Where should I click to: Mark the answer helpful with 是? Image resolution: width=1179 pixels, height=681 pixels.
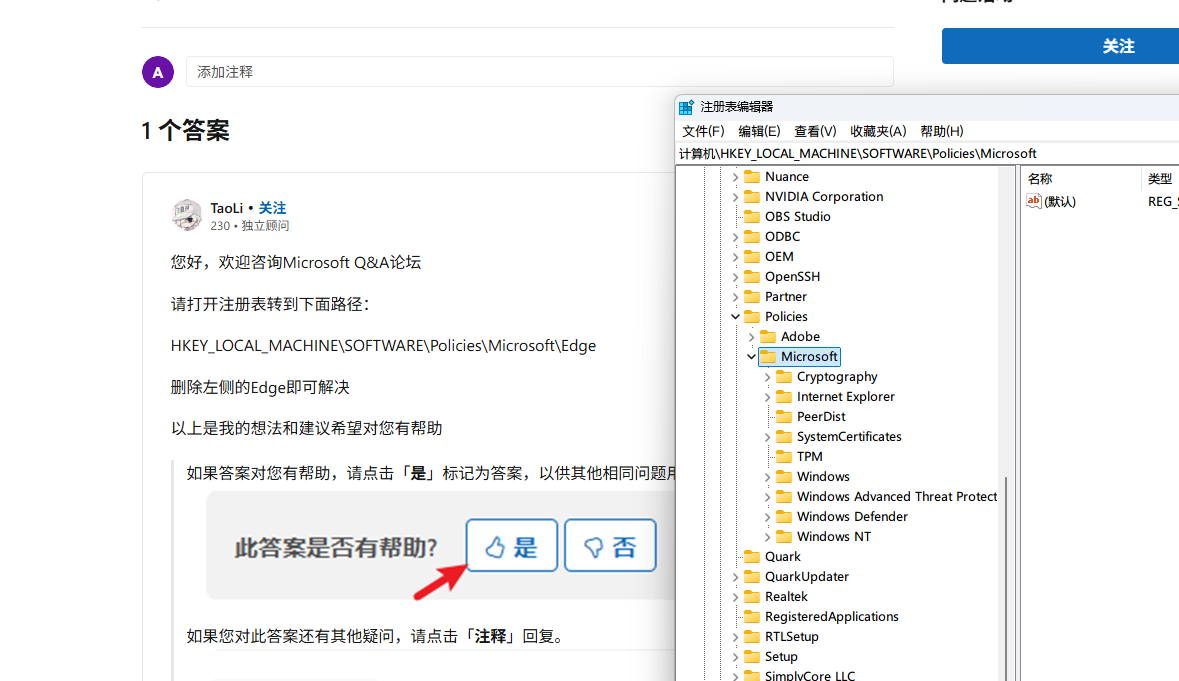511,546
